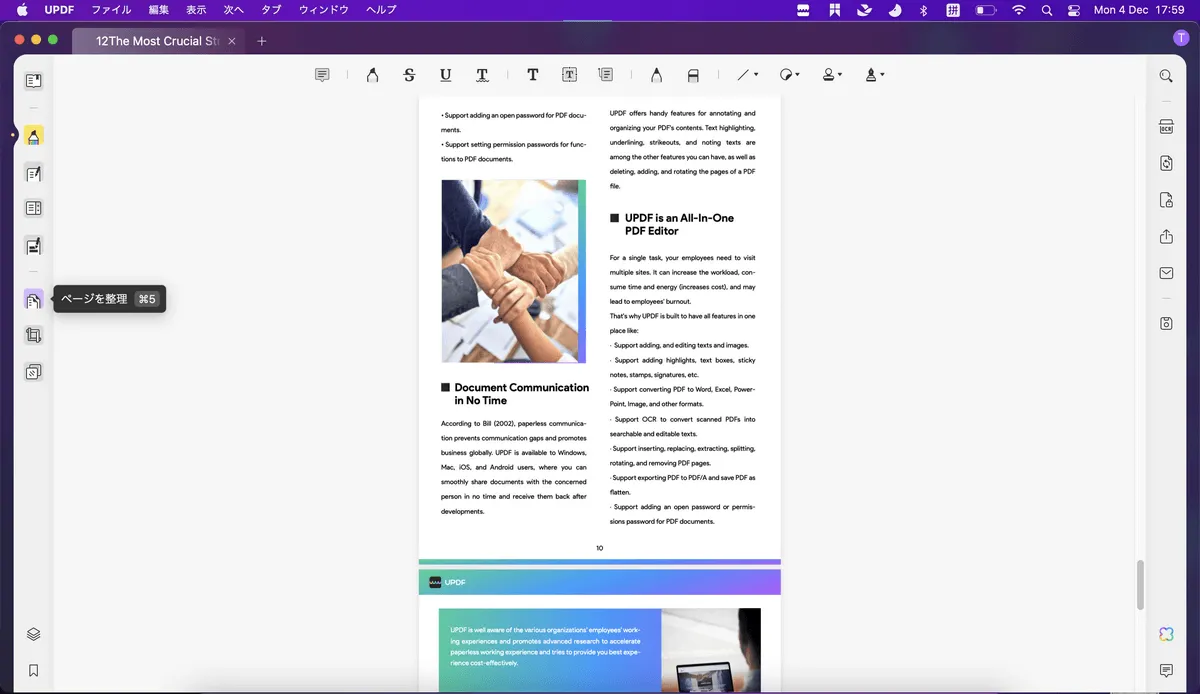Click the Search magnifier in right sidebar
Screen dimensions: 1200x694
pos(1166,76)
